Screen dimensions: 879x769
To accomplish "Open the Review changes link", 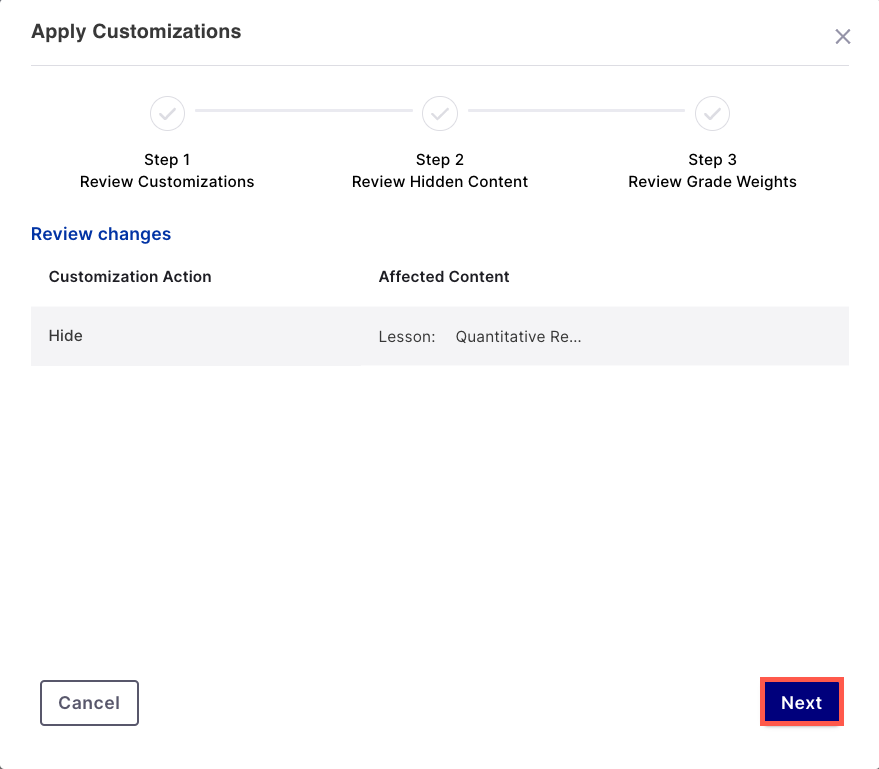I will point(100,234).
